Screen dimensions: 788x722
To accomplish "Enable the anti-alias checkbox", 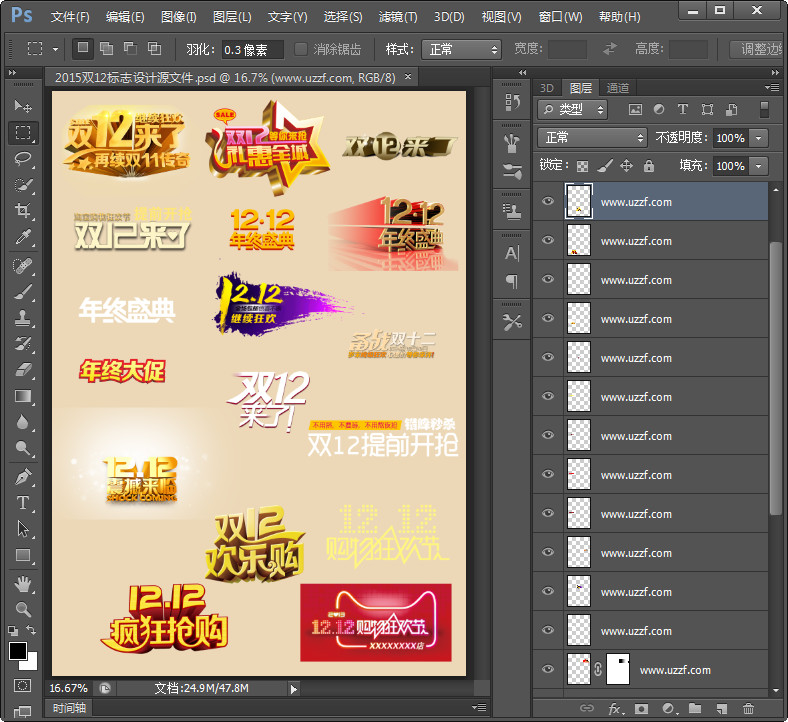I will click(302, 49).
